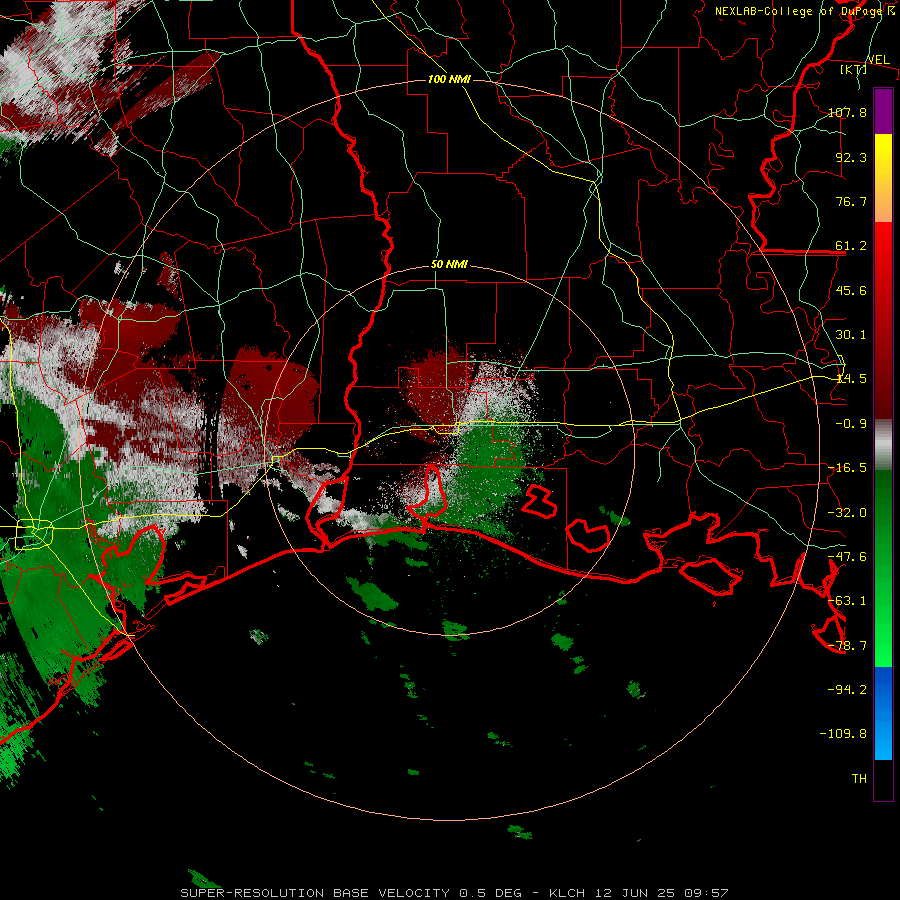This screenshot has height=900, width=900.
Task: Click the -109.8 scale value
Action: pyautogui.click(x=843, y=734)
